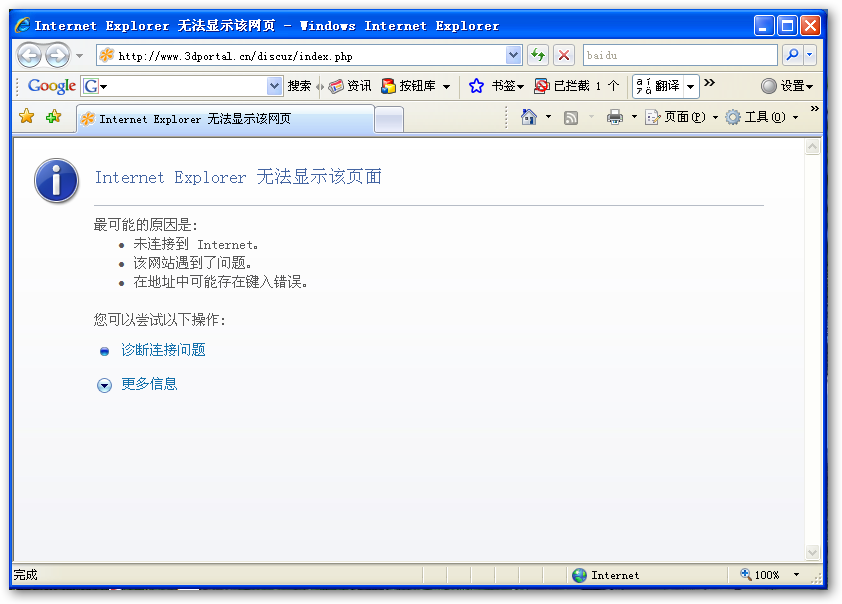
Task: Click the 完成 status bar text
Action: 25,575
